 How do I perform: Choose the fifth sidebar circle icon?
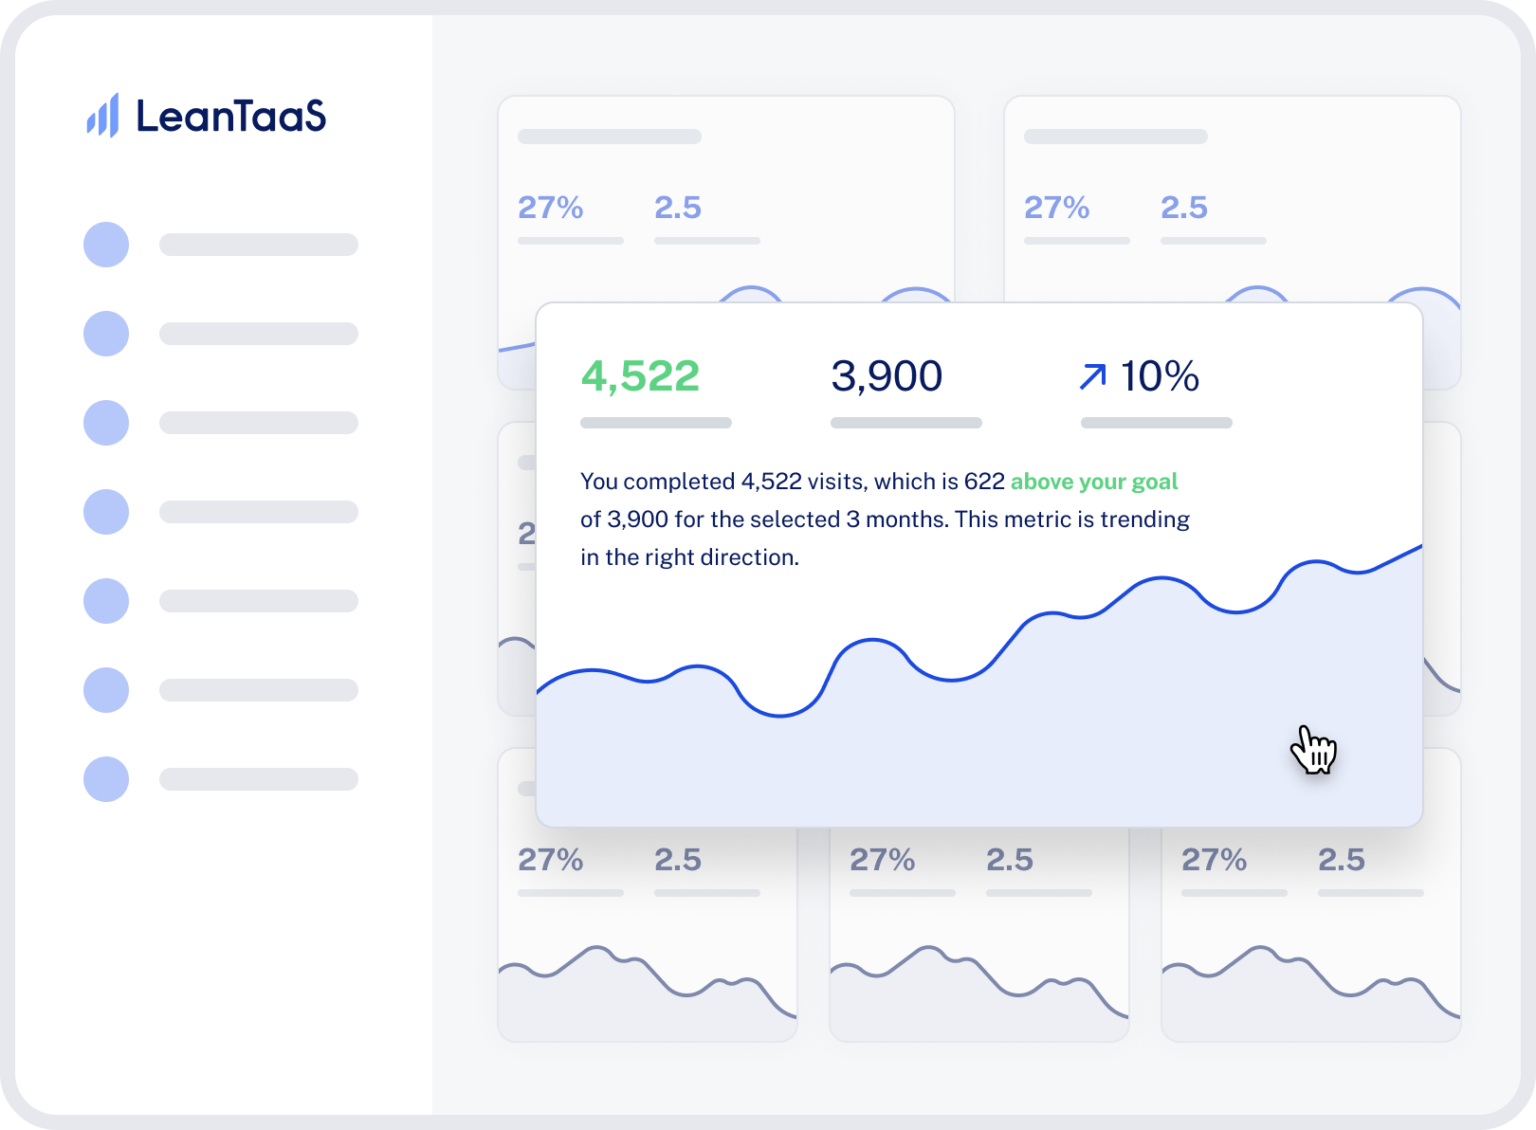click(x=106, y=601)
